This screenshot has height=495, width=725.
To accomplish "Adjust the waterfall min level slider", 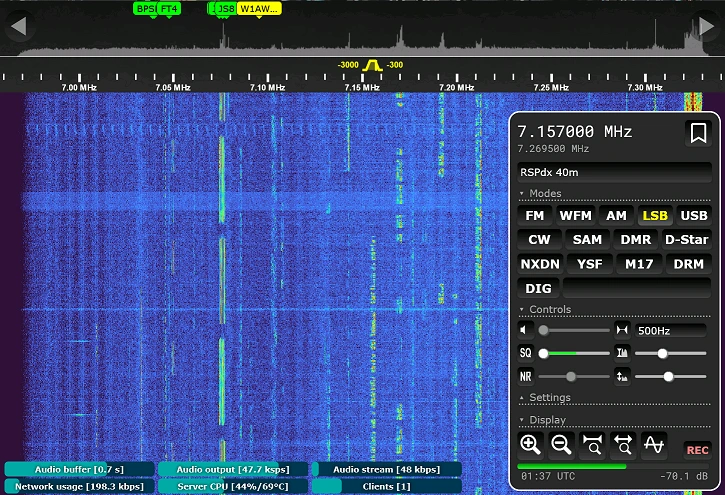I will [x=670, y=377].
